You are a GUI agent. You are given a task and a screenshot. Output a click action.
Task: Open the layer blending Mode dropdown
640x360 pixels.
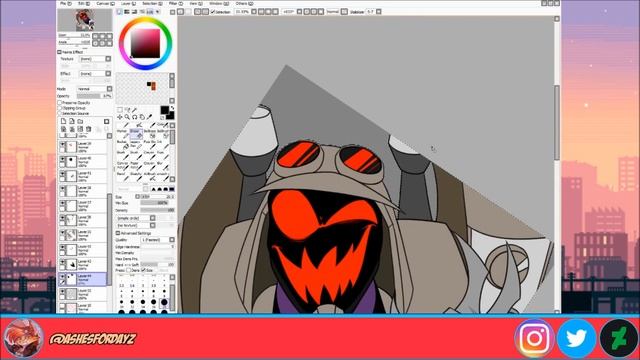95,89
